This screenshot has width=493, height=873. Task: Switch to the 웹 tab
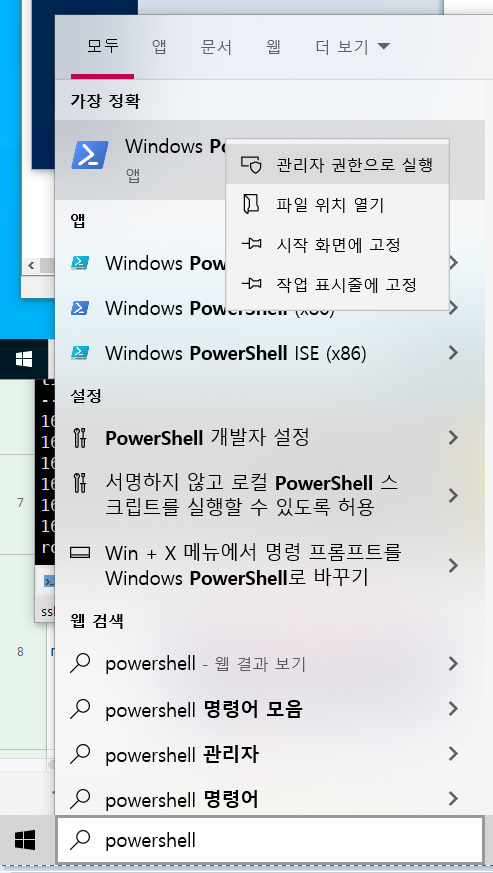click(273, 47)
